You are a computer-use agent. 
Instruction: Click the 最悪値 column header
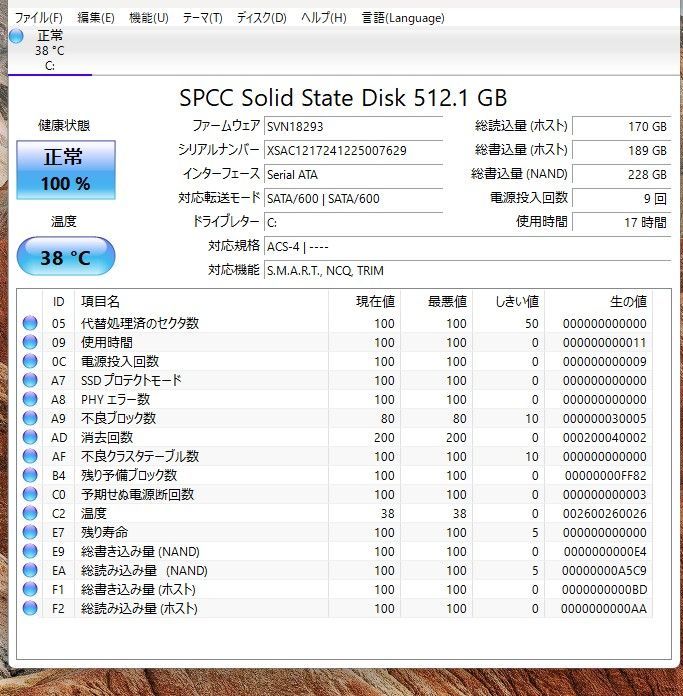[x=437, y=302]
